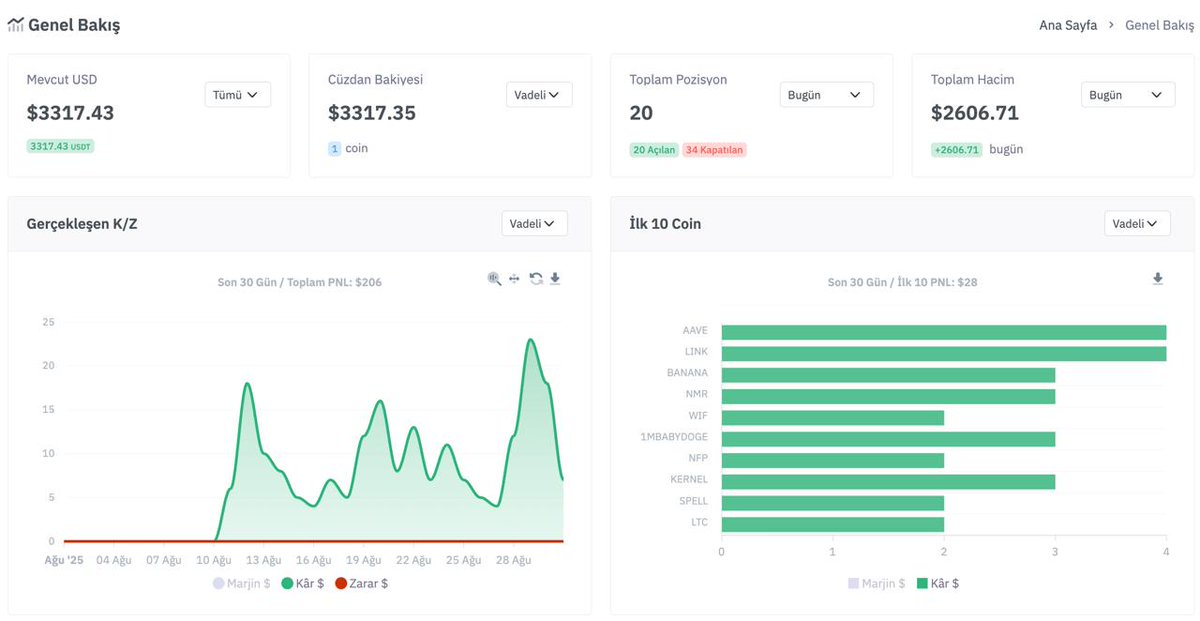
Task: Click the 1MBABYDOGE axis label
Action: pyautogui.click(x=674, y=437)
